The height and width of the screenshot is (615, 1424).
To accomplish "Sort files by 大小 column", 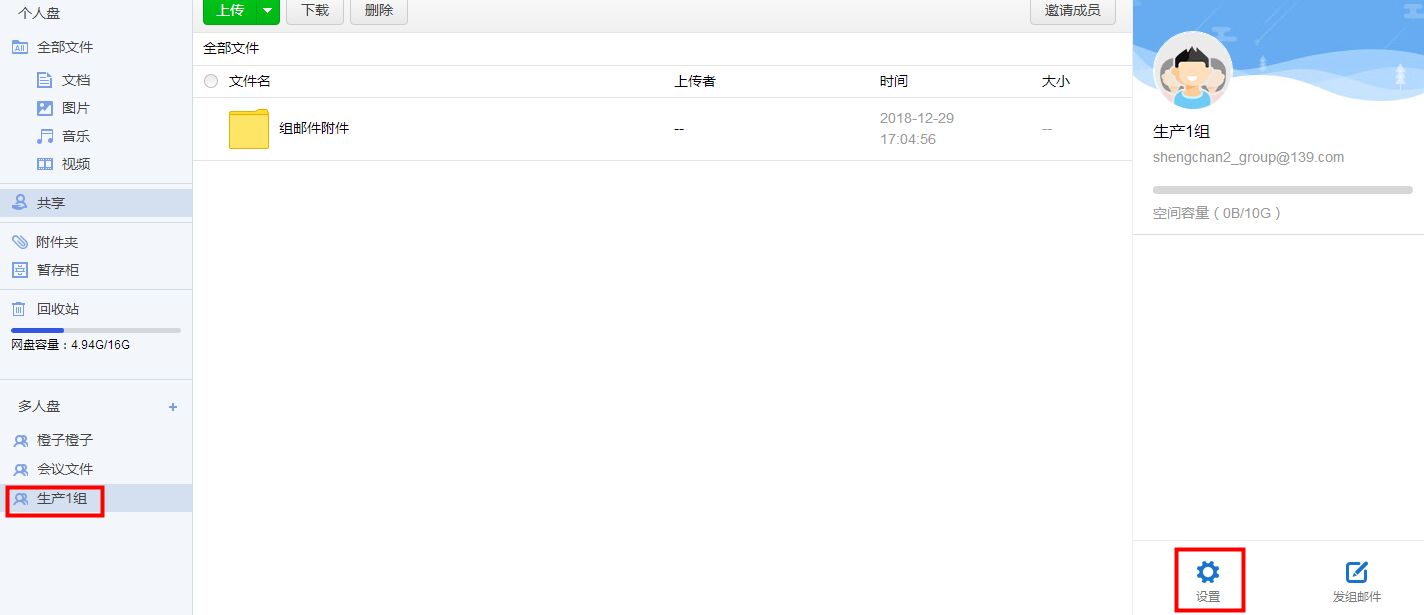I will 1055,81.
